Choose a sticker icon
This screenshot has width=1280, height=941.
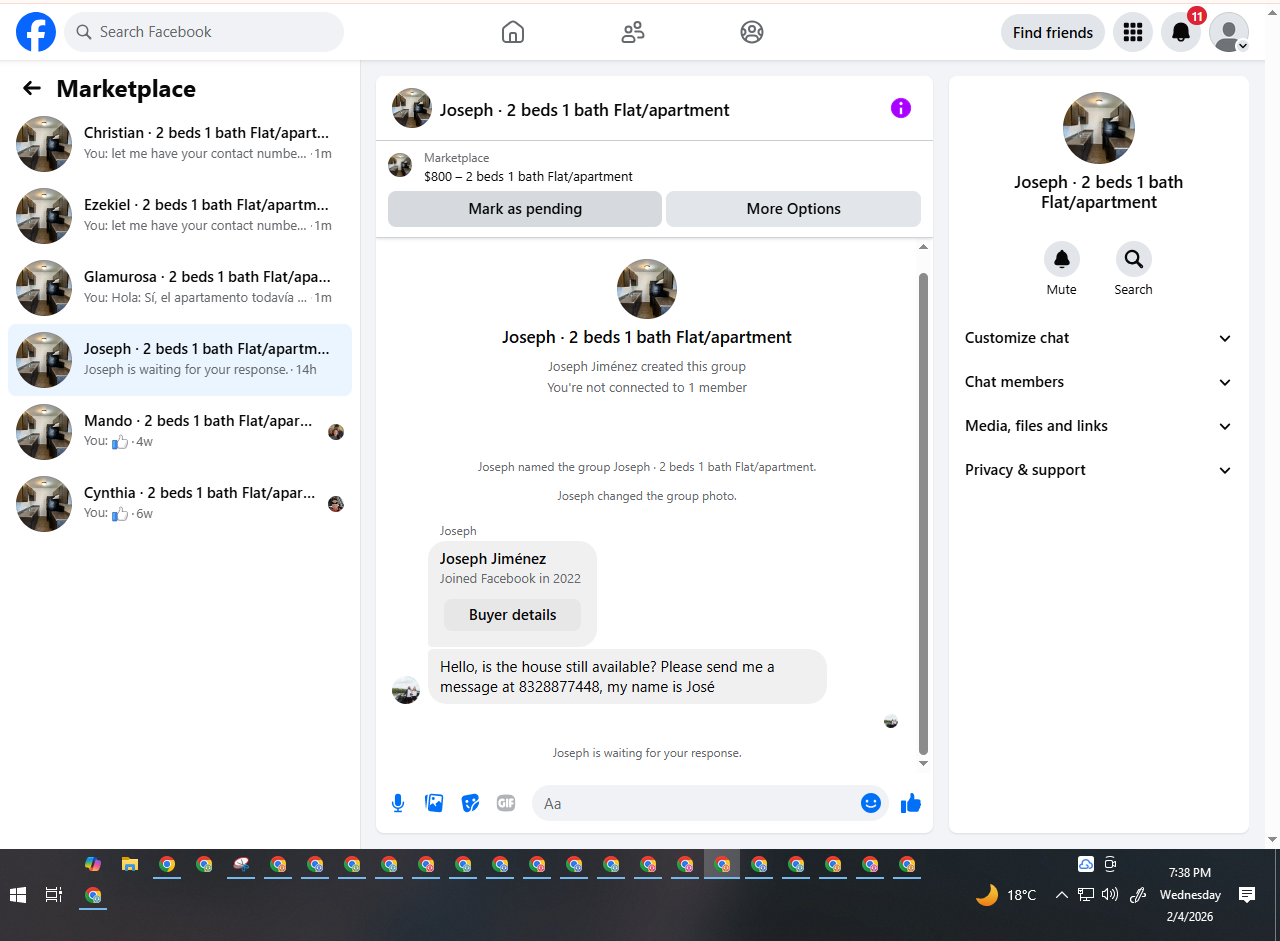(470, 803)
